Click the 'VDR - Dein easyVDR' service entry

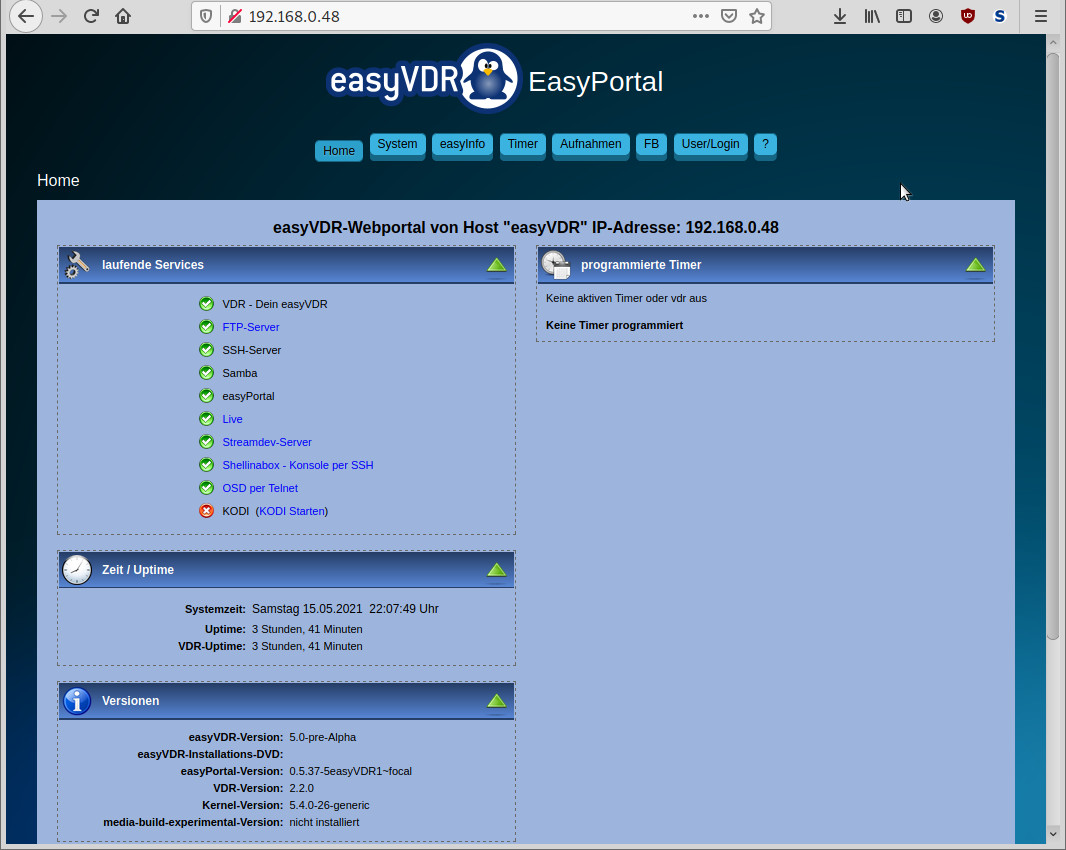point(275,304)
